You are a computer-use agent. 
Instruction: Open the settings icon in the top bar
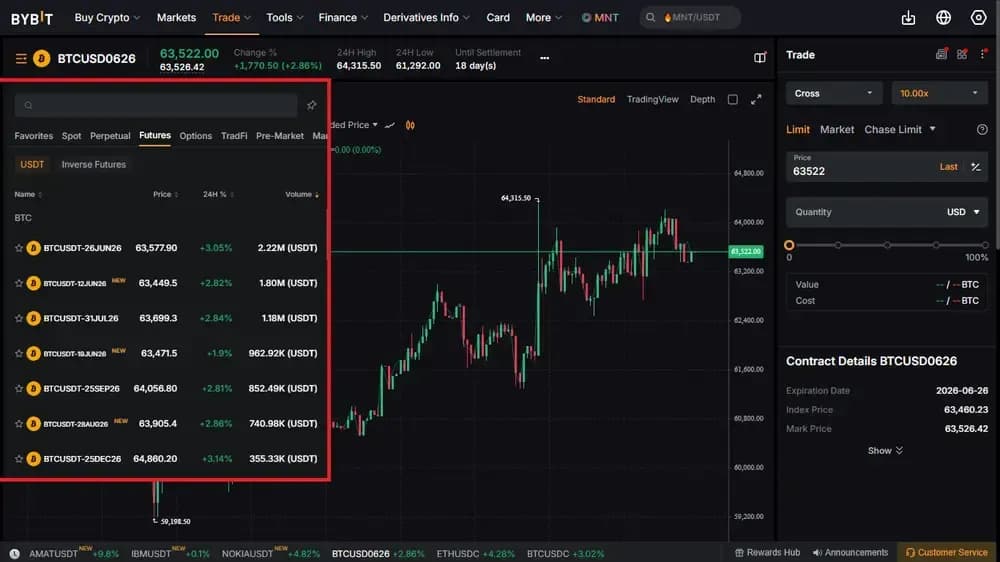pos(978,18)
